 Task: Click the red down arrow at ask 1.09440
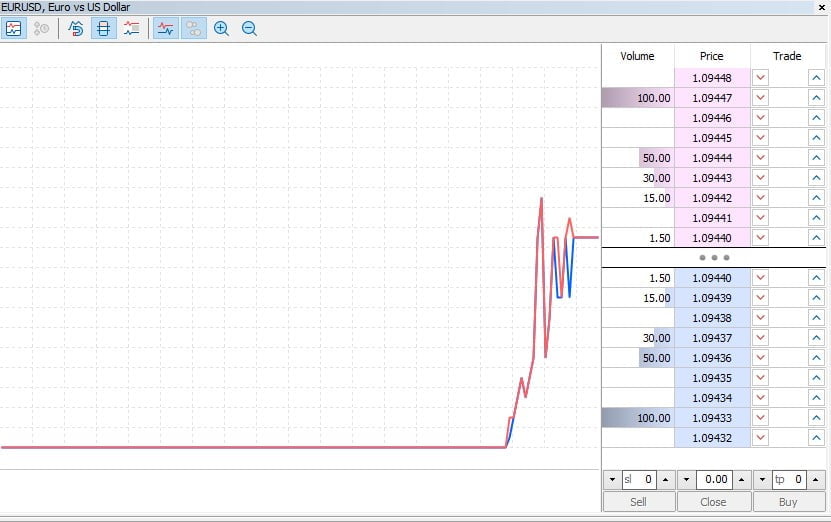(761, 238)
